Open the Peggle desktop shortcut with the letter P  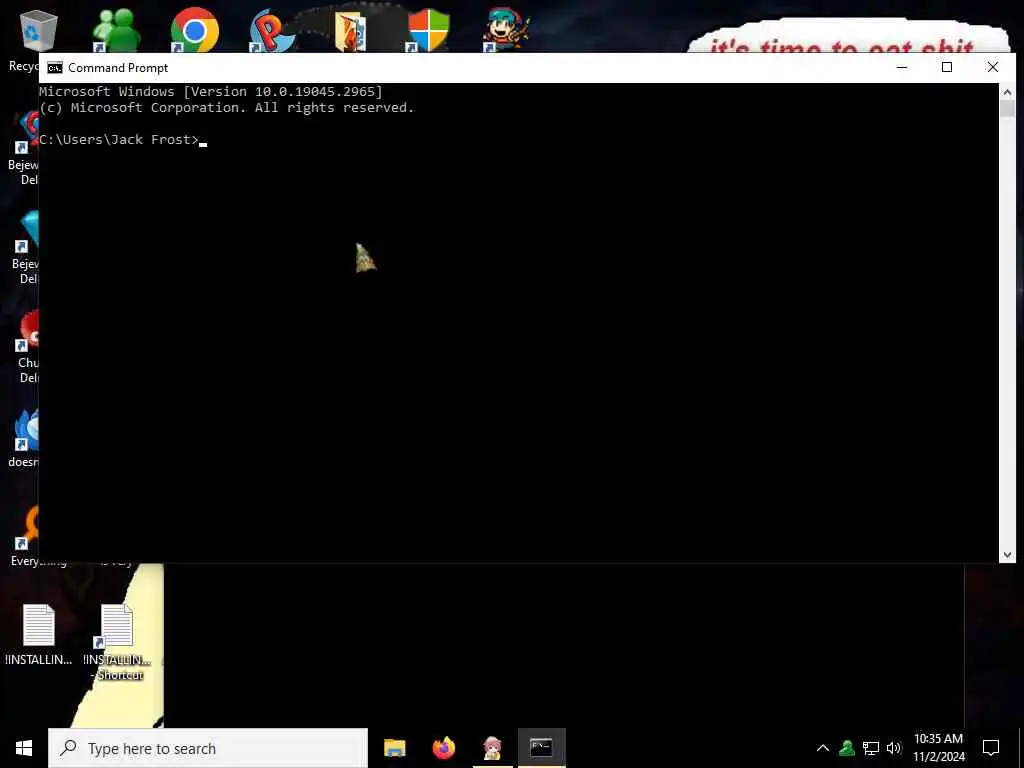(272, 31)
